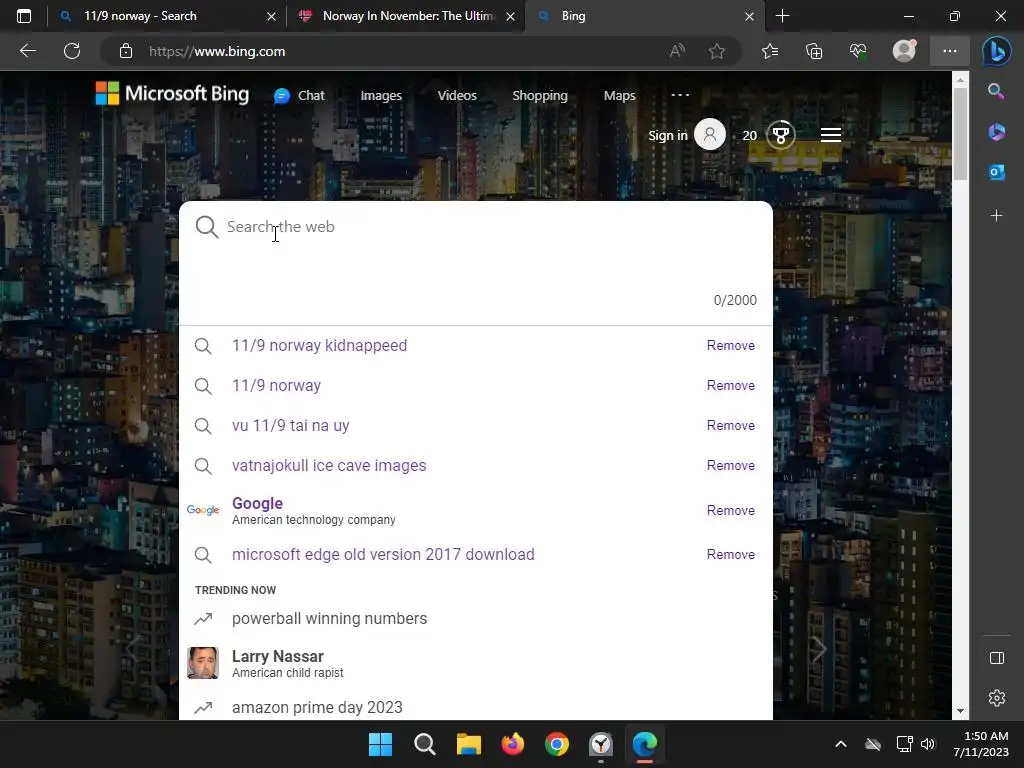
Task: Click the Microsoft Bing logo
Action: coord(172,93)
